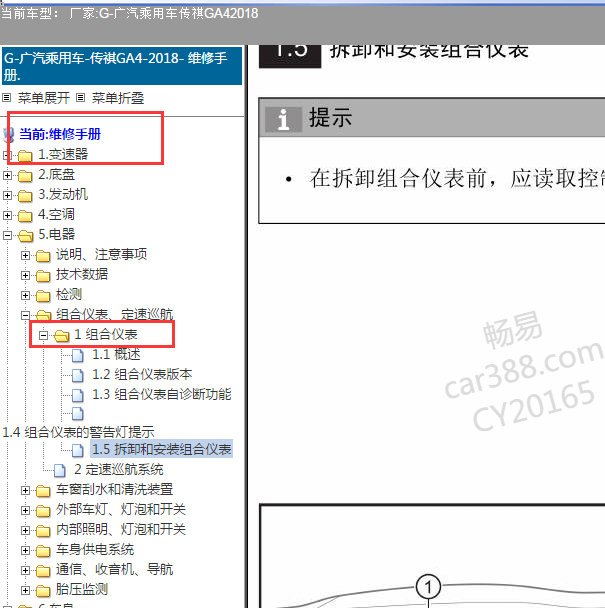Click the 1.2 组合仪表版本 page icon
Viewport: 605px width, 608px height.
click(x=78, y=375)
